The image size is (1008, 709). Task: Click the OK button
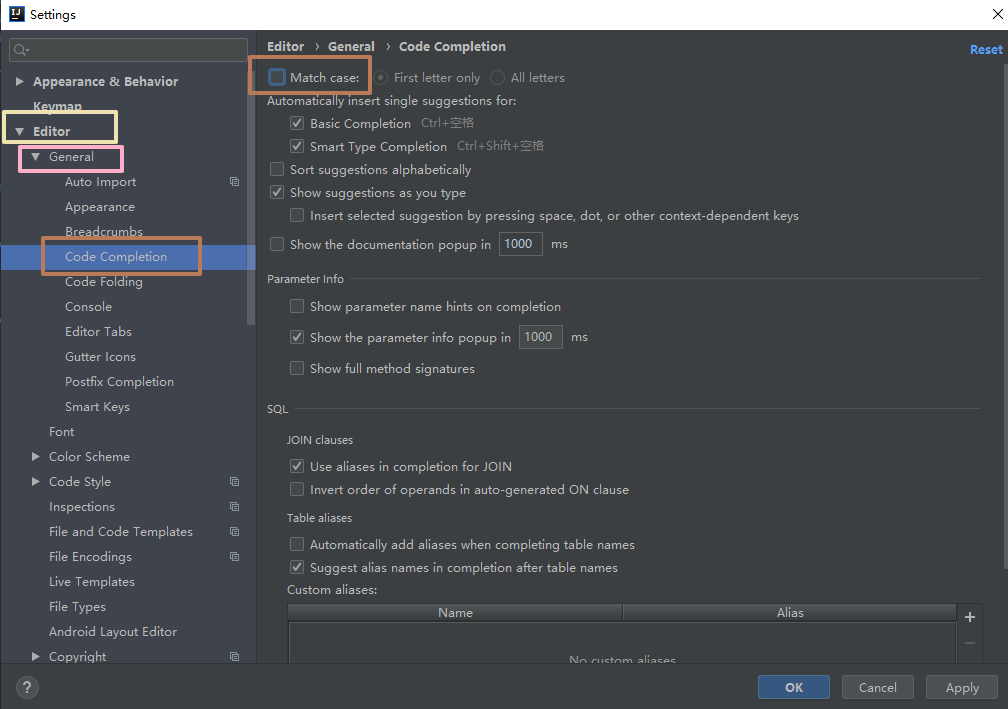pos(794,687)
